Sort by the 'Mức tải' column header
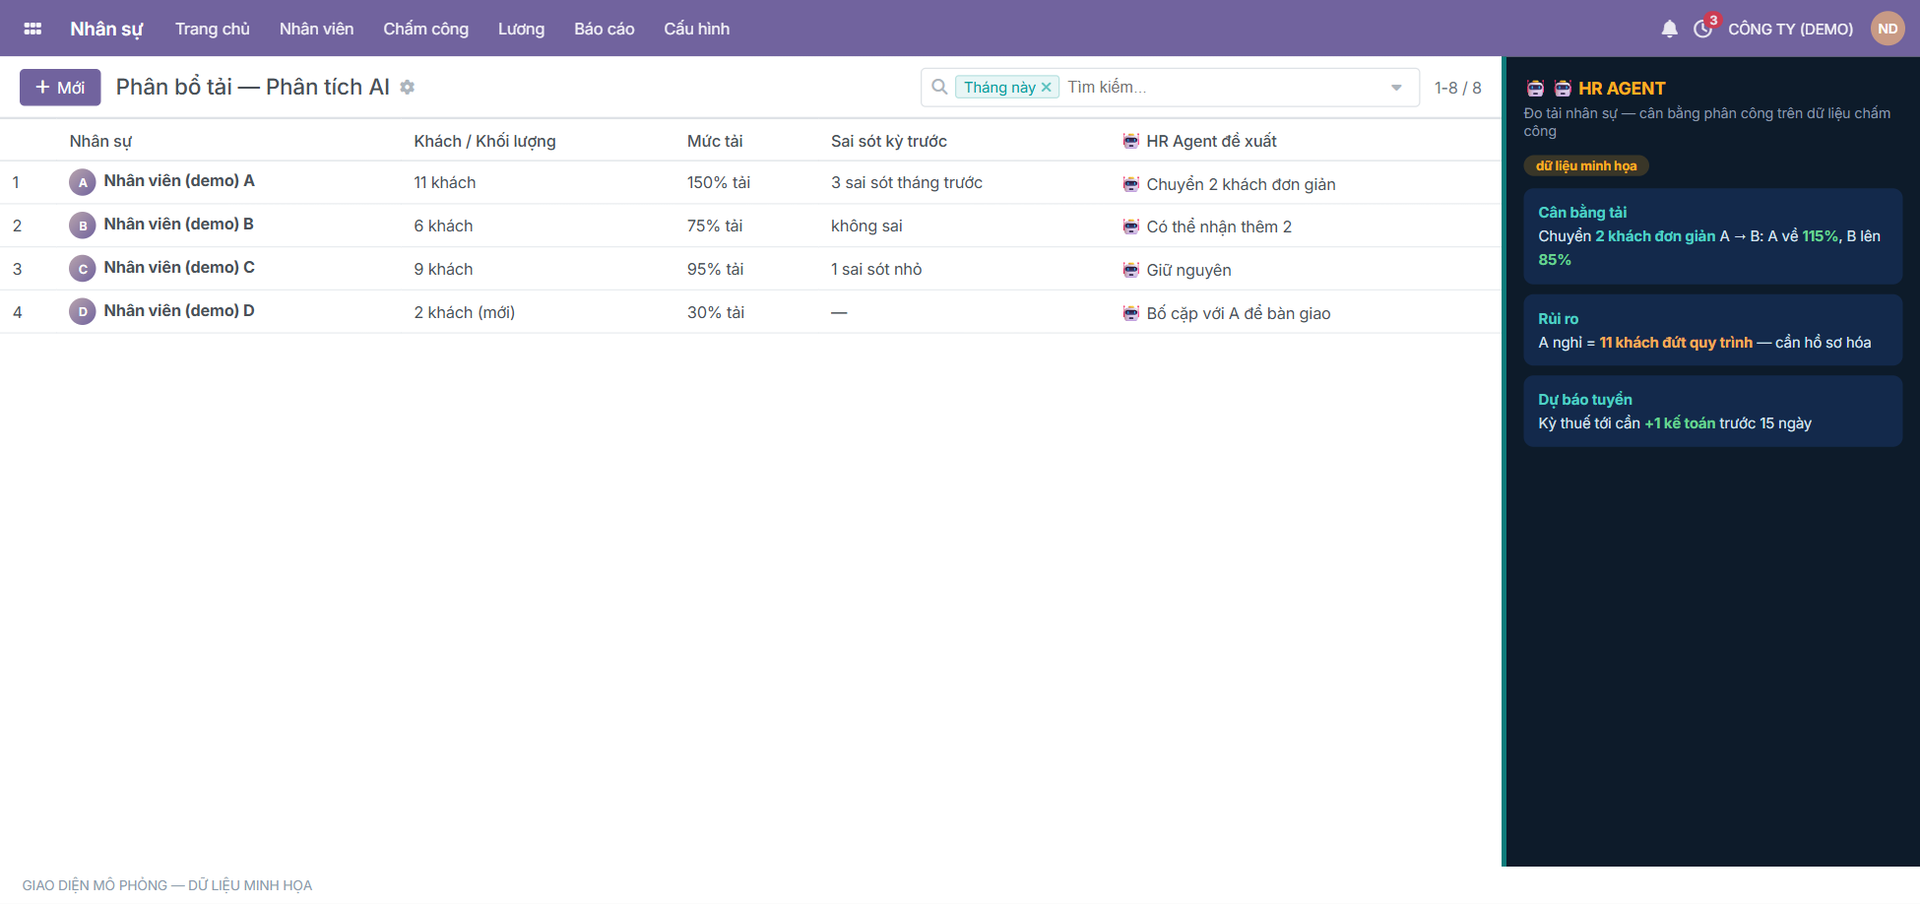Screen dimensions: 1920x904 pyautogui.click(x=715, y=141)
